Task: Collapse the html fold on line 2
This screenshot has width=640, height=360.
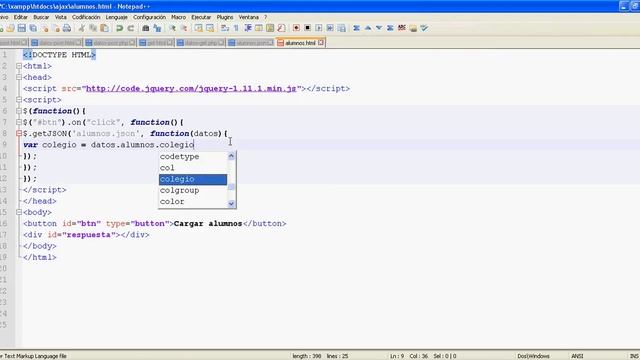Action: [x=19, y=66]
